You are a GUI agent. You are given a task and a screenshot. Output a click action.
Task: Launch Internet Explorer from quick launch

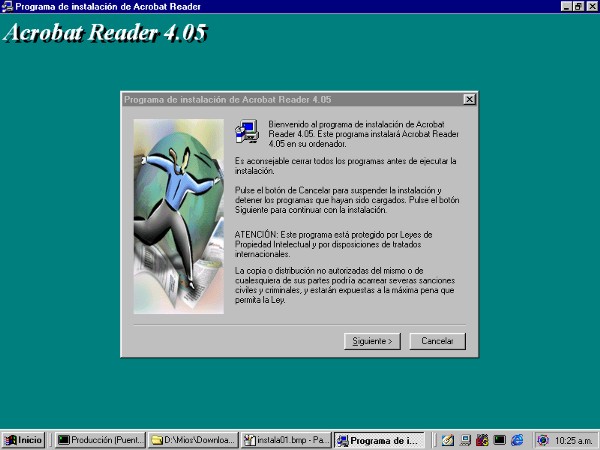517,439
